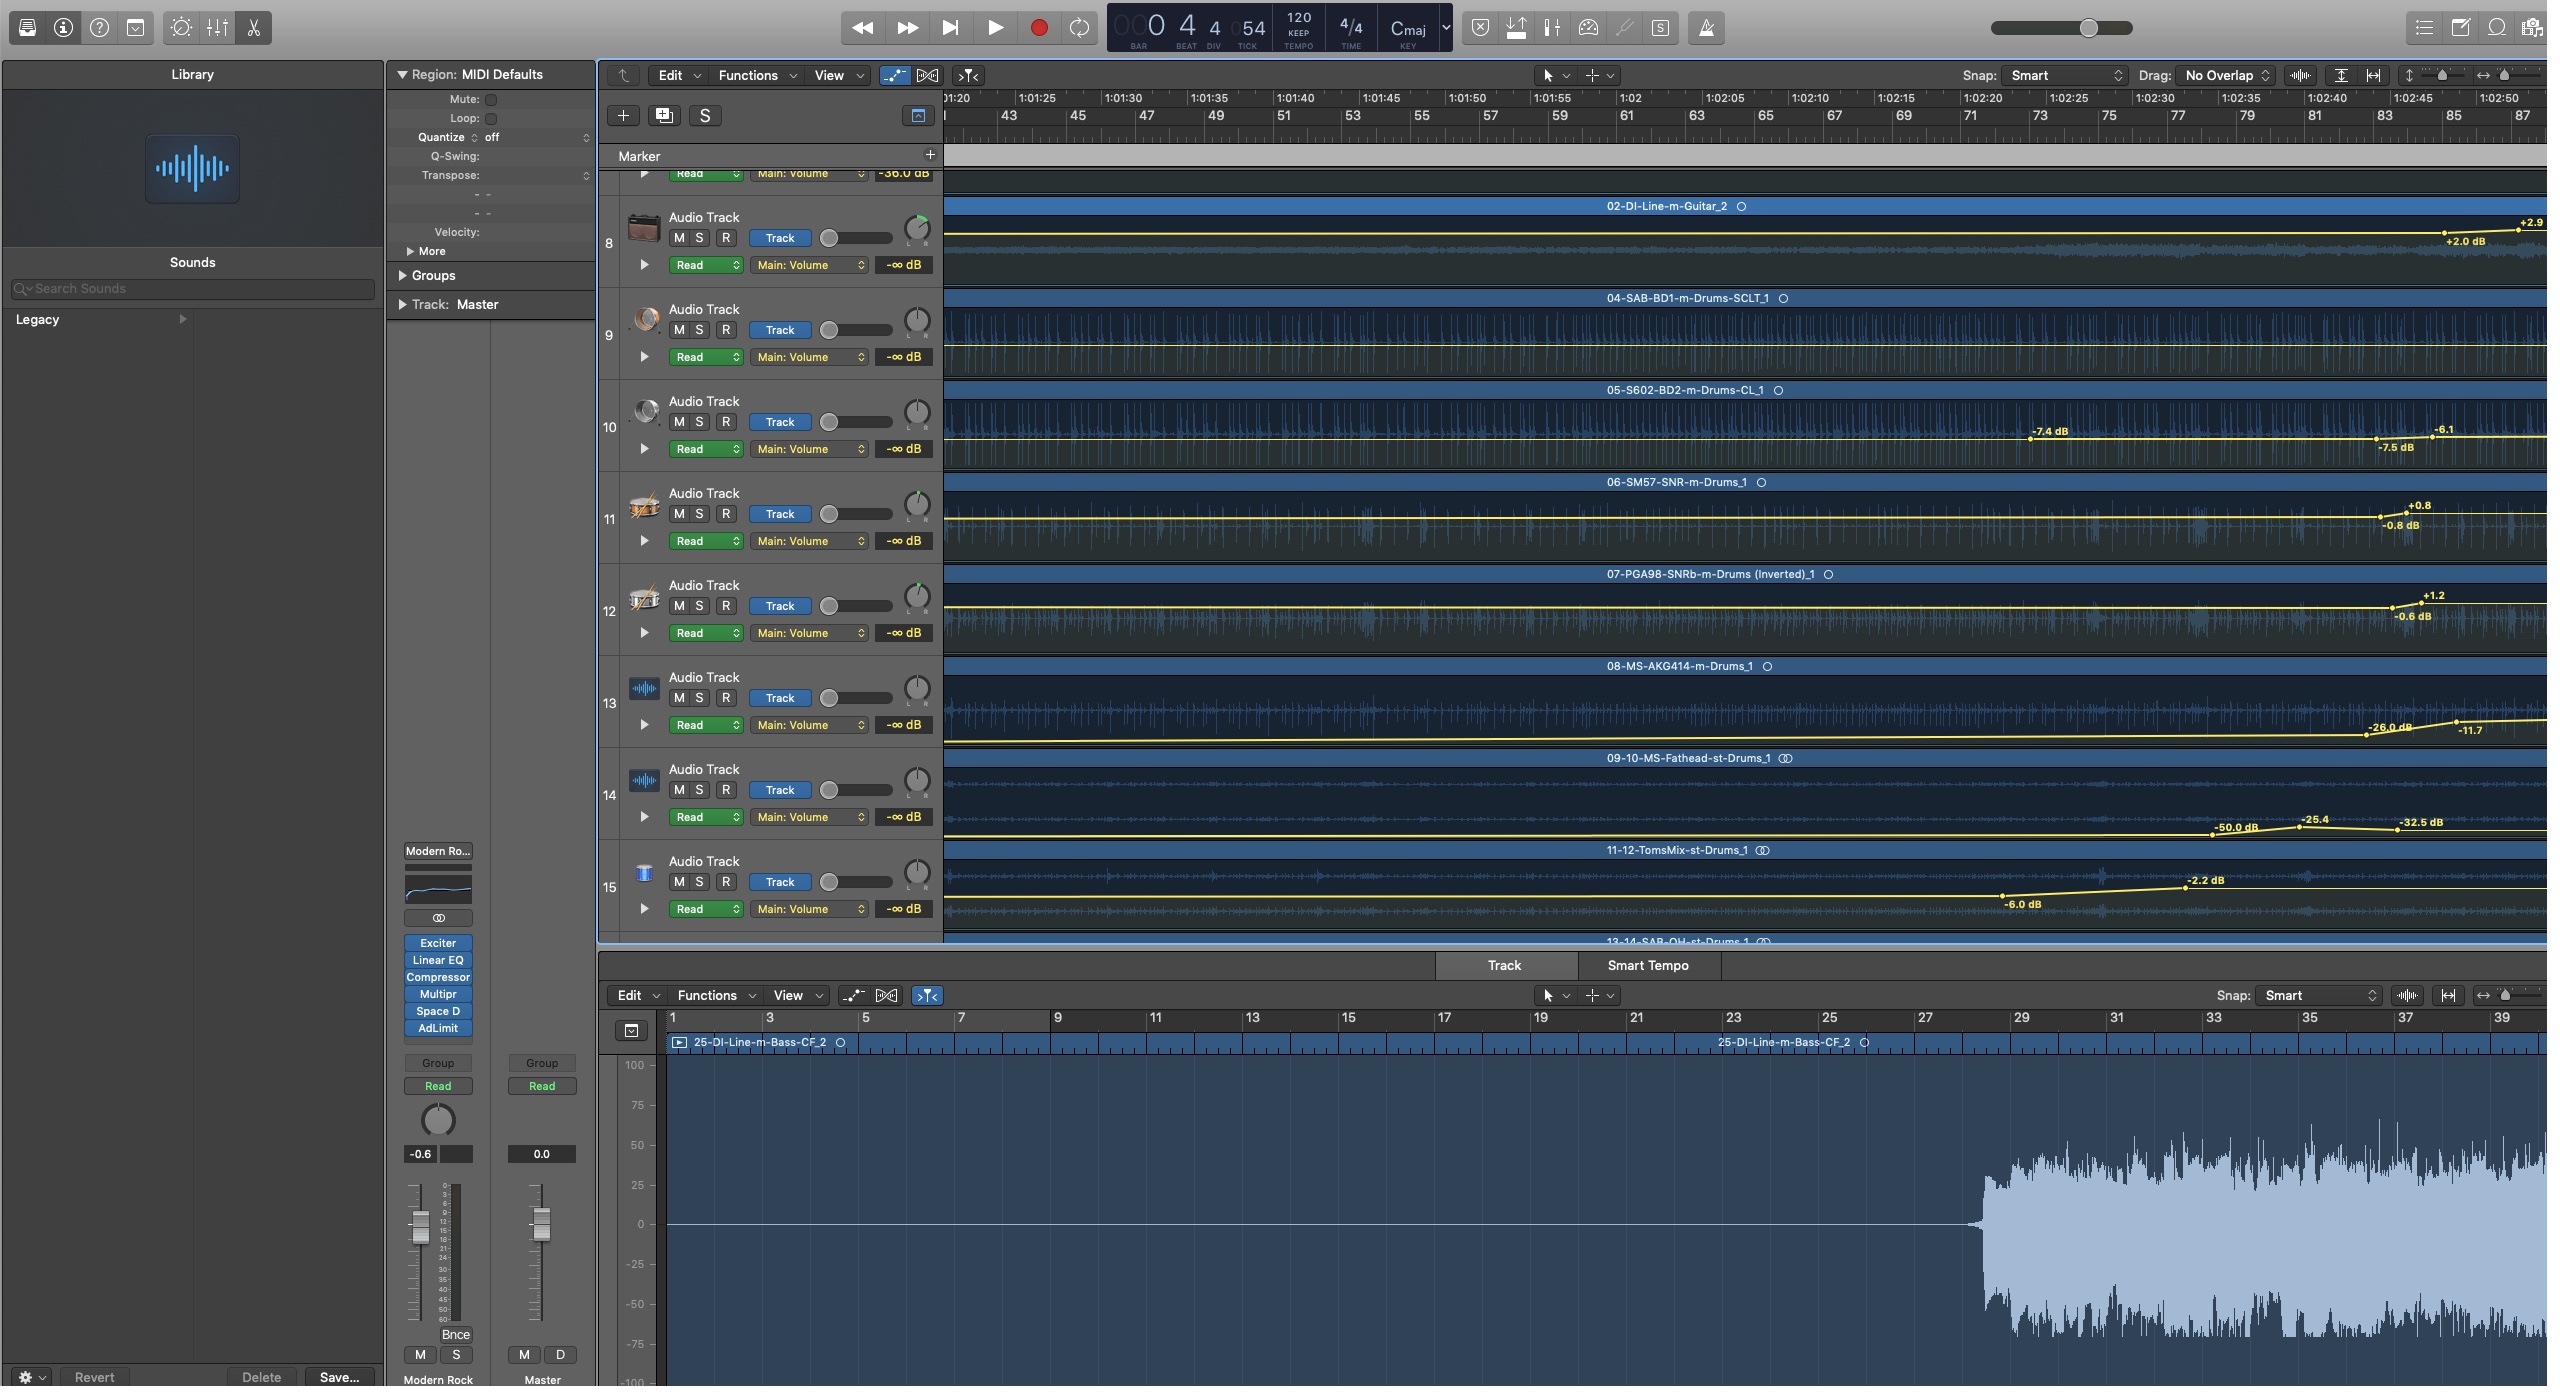
Task: Toggle the Metronome click icon
Action: 1707,28
